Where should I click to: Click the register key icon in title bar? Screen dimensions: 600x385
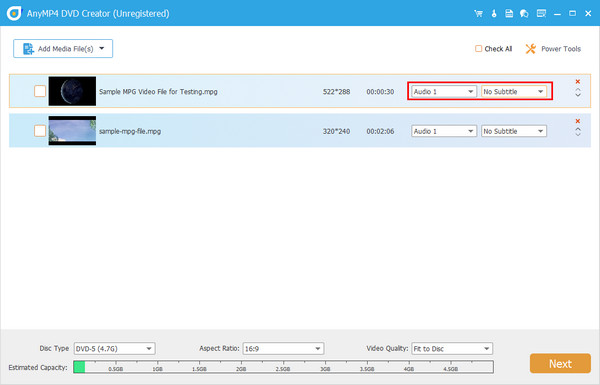494,13
